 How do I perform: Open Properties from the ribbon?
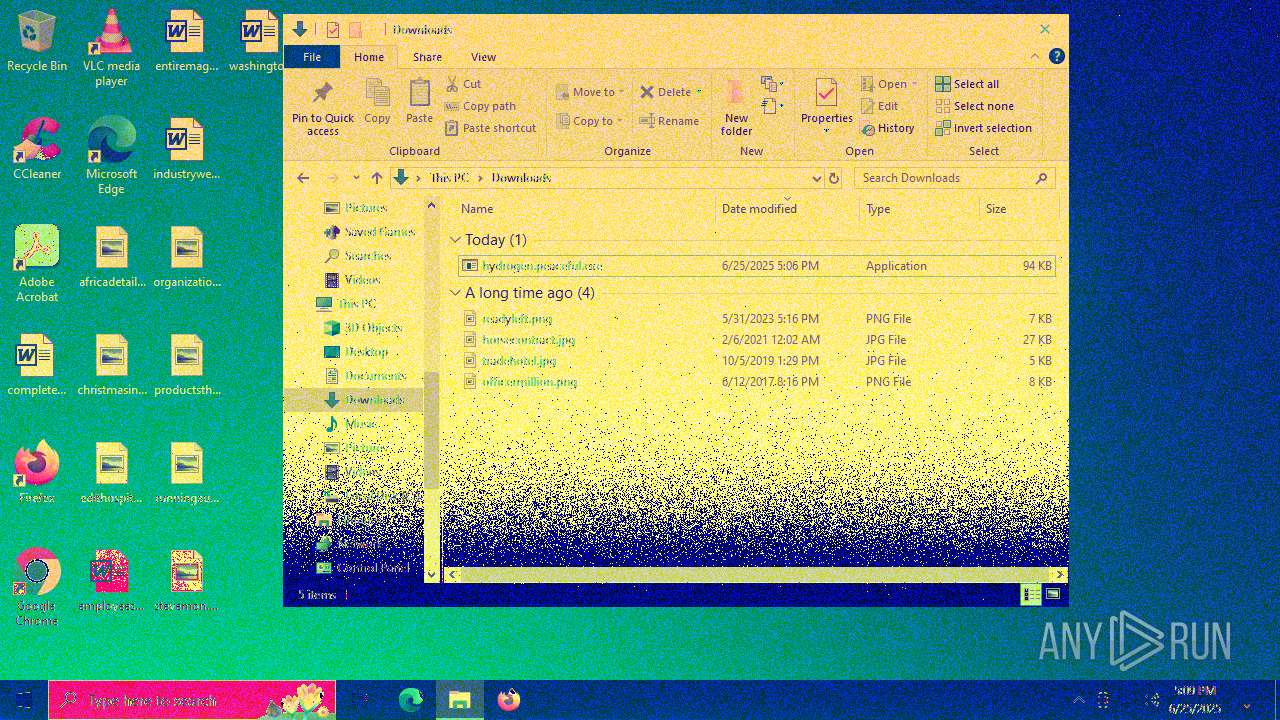(x=826, y=108)
